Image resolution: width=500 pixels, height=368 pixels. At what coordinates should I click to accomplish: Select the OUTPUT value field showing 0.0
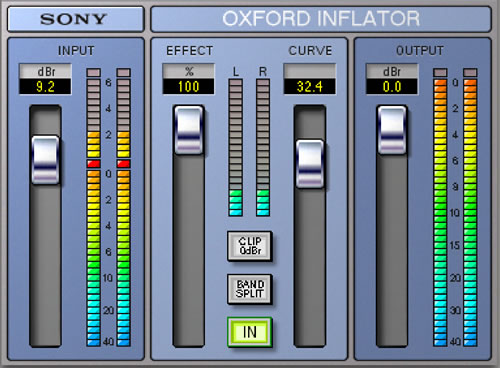pos(392,87)
